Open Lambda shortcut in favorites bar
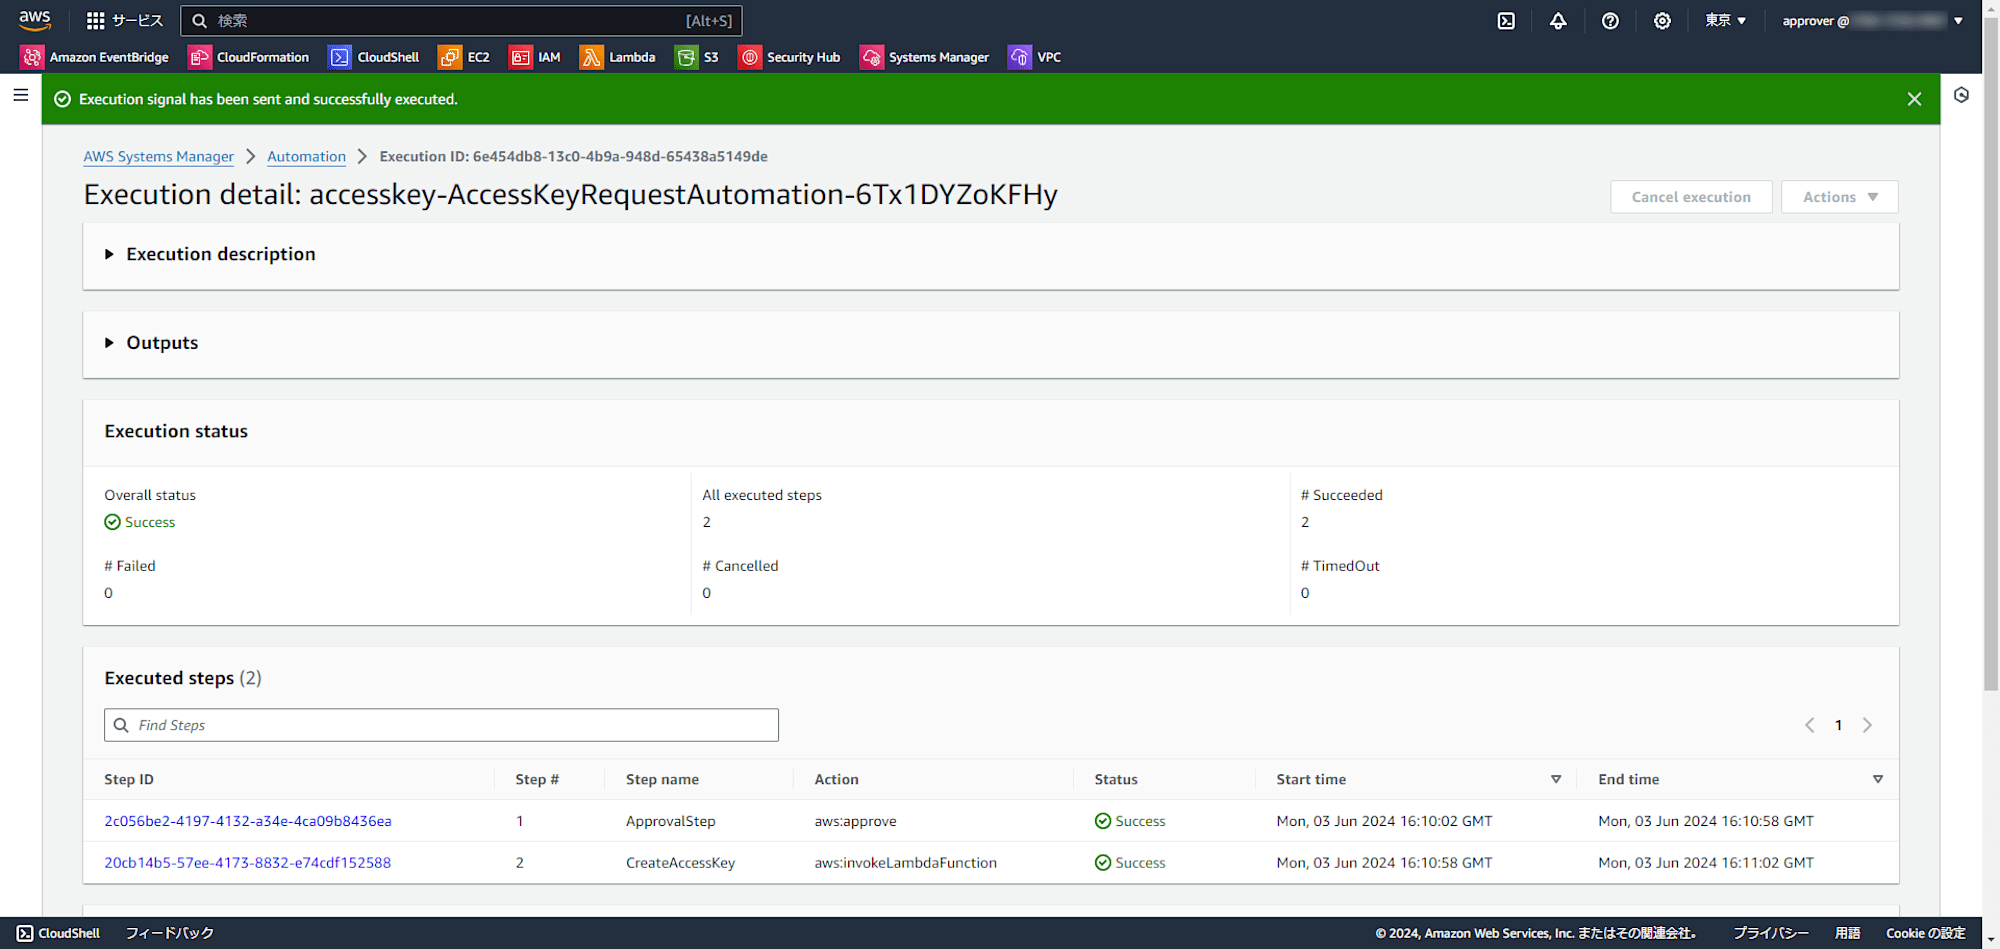The image size is (2000, 949). [x=618, y=57]
